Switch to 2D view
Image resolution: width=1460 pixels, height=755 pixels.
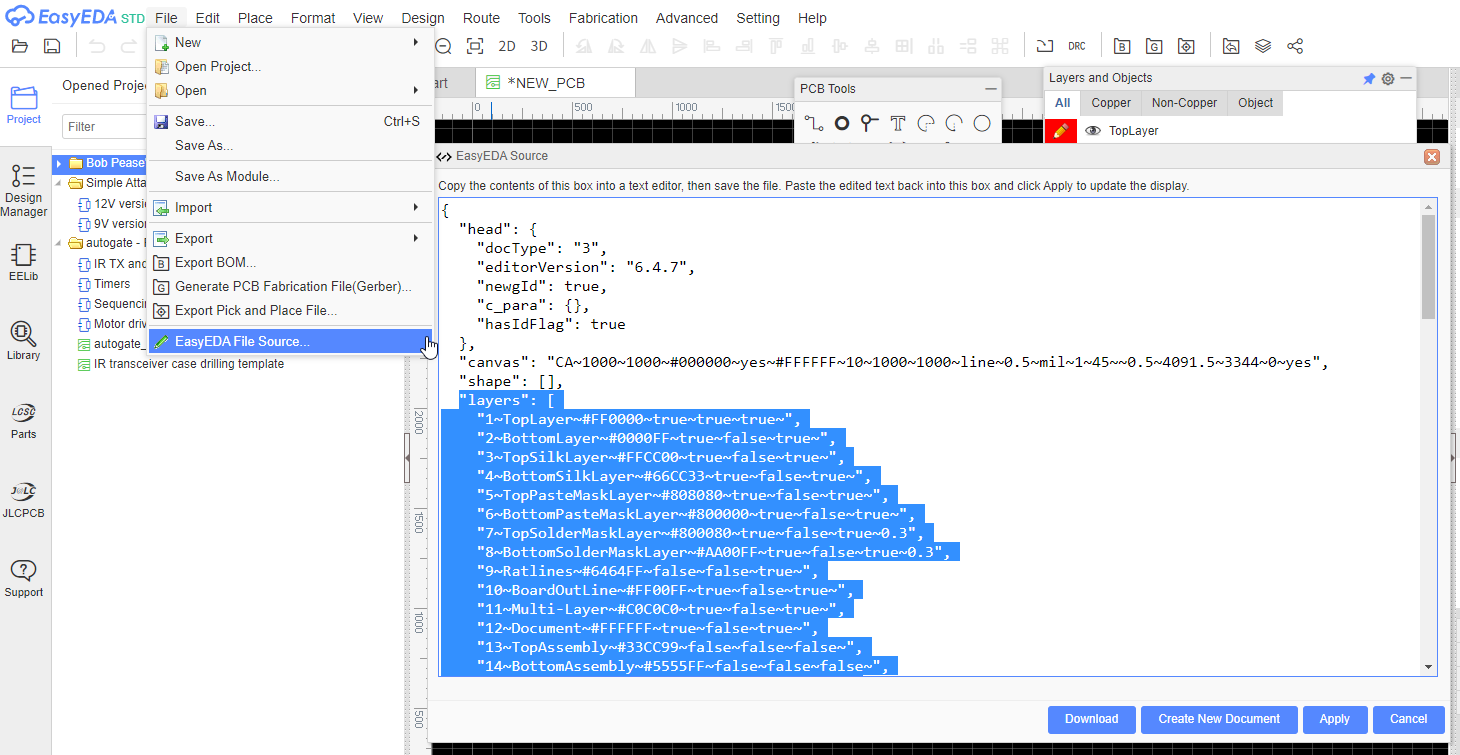click(x=507, y=46)
